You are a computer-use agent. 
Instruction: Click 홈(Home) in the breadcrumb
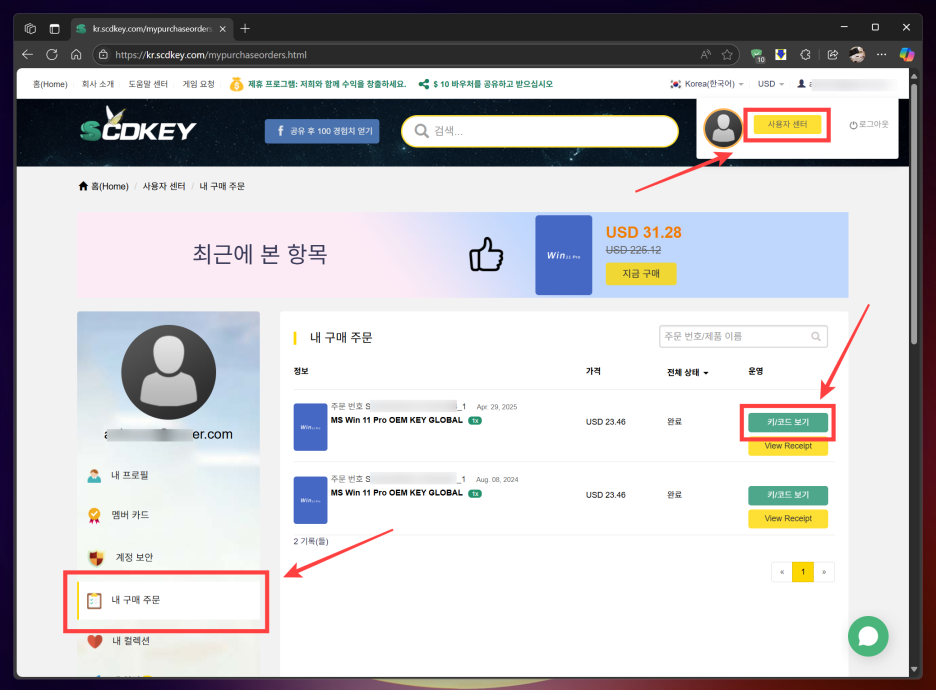(103, 186)
